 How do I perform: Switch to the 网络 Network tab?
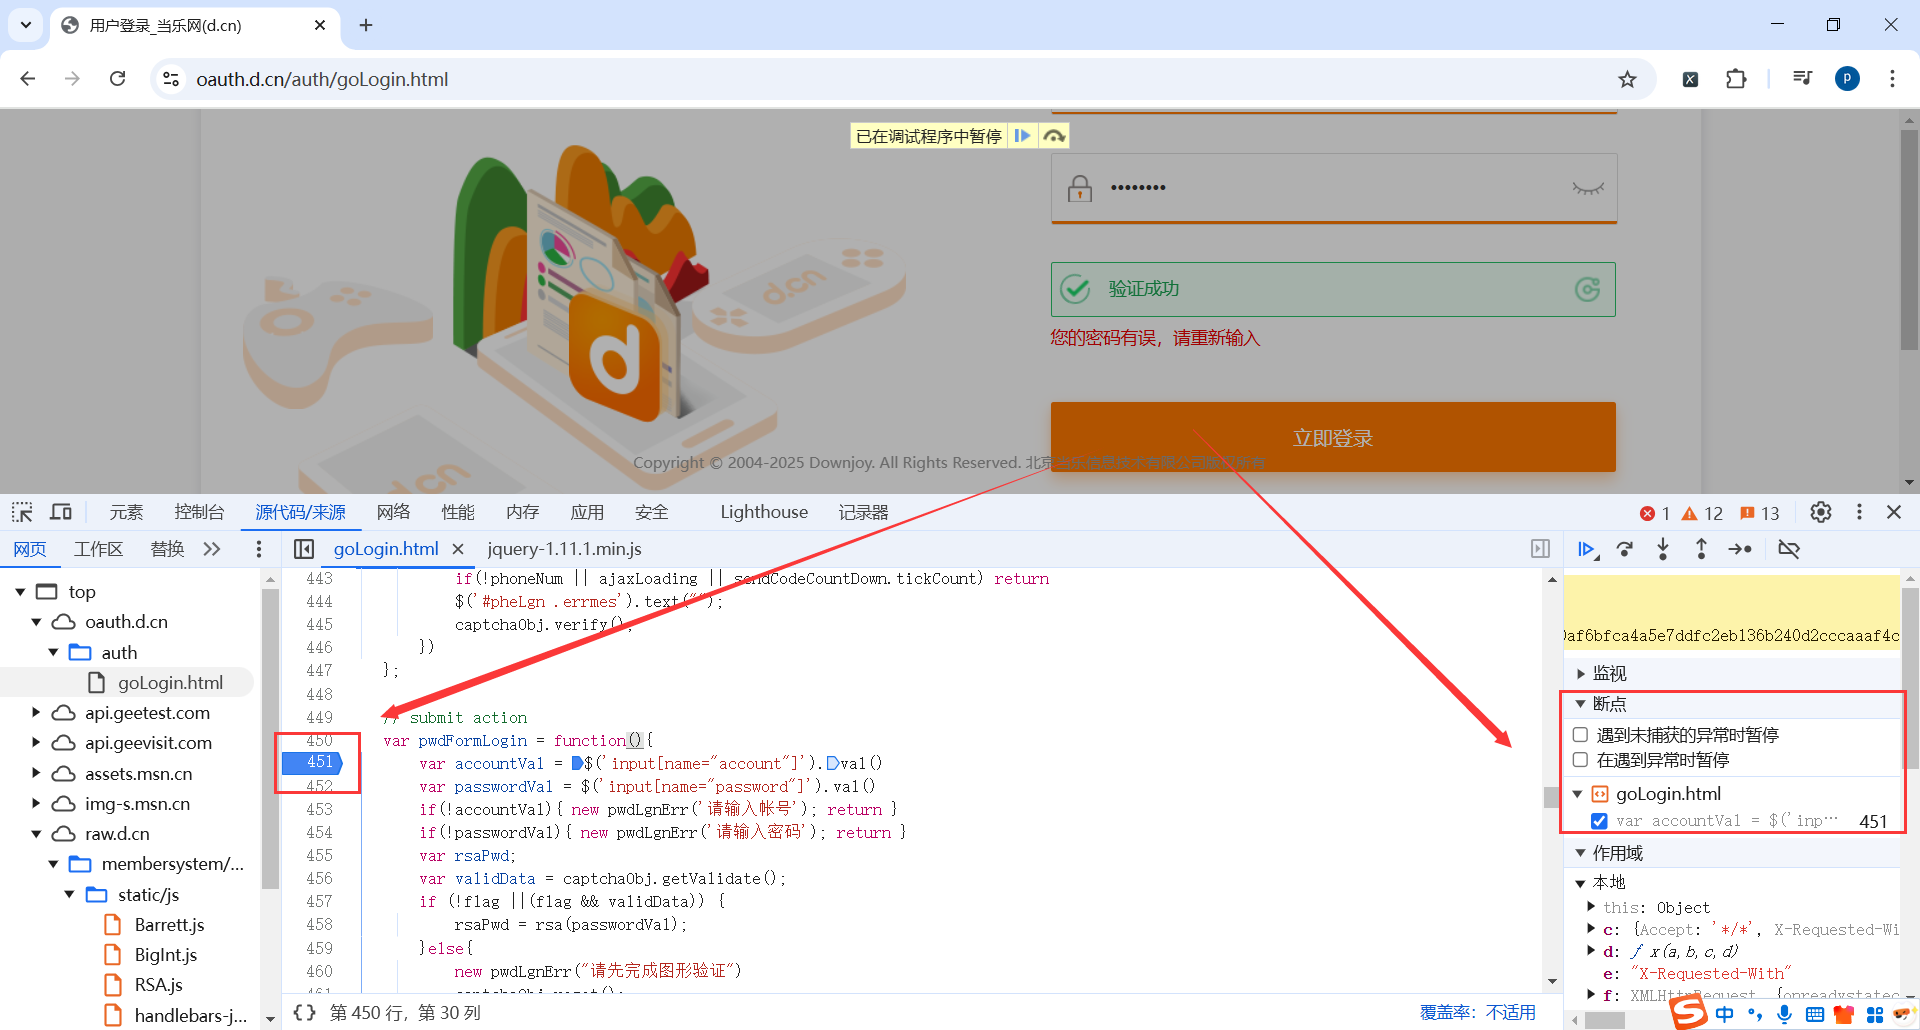394,512
